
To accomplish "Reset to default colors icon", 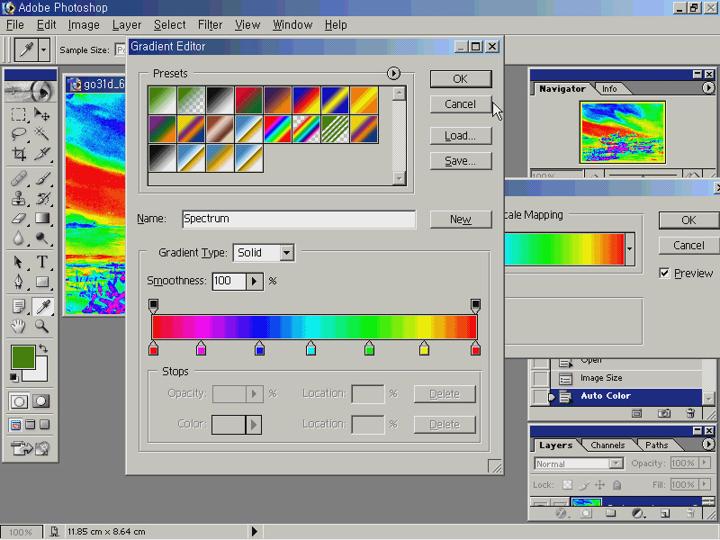I will (x=14, y=377).
